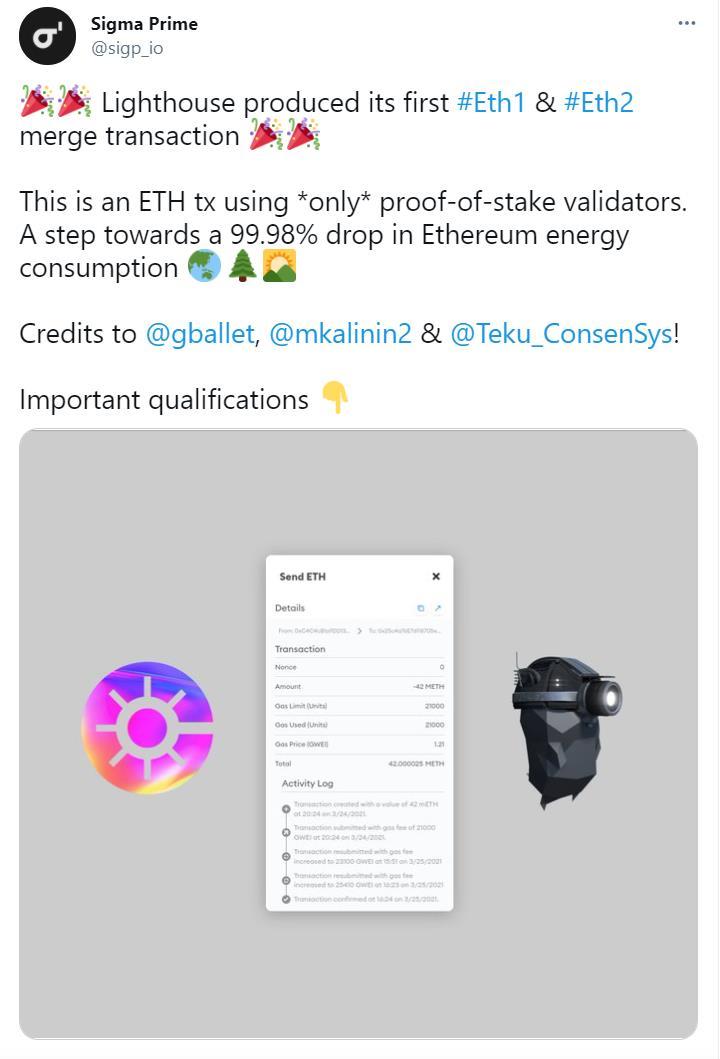720x1059 pixels.
Task: Close the Send ETH dialog
Action: (x=435, y=576)
